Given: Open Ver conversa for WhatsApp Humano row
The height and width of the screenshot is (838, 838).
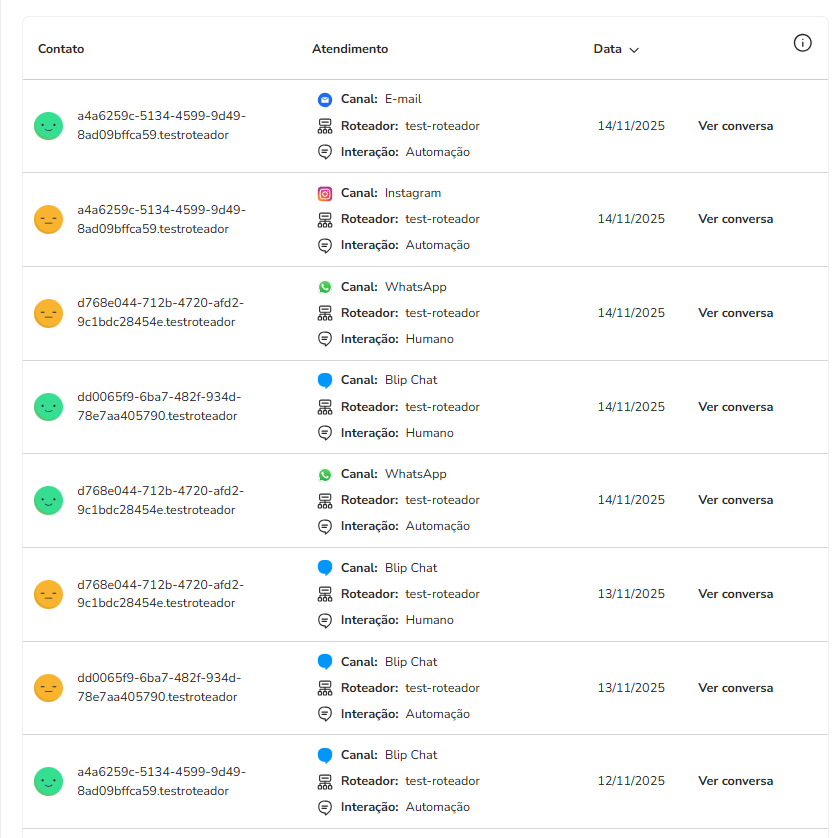Looking at the screenshot, I should 735,313.
